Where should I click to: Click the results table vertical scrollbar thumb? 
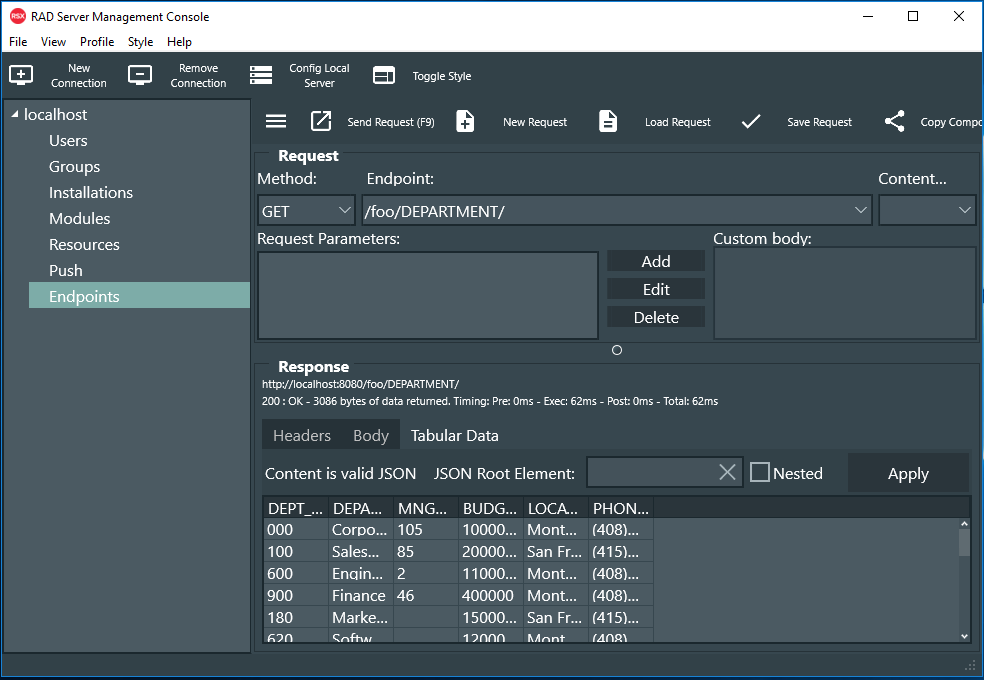(964, 543)
